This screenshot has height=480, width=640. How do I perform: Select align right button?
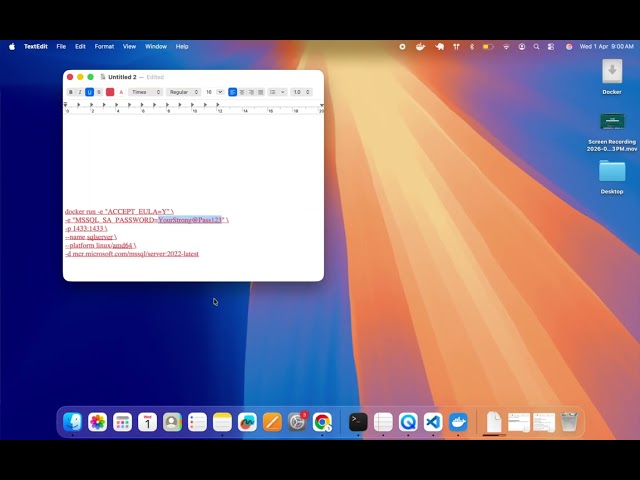pyautogui.click(x=251, y=92)
